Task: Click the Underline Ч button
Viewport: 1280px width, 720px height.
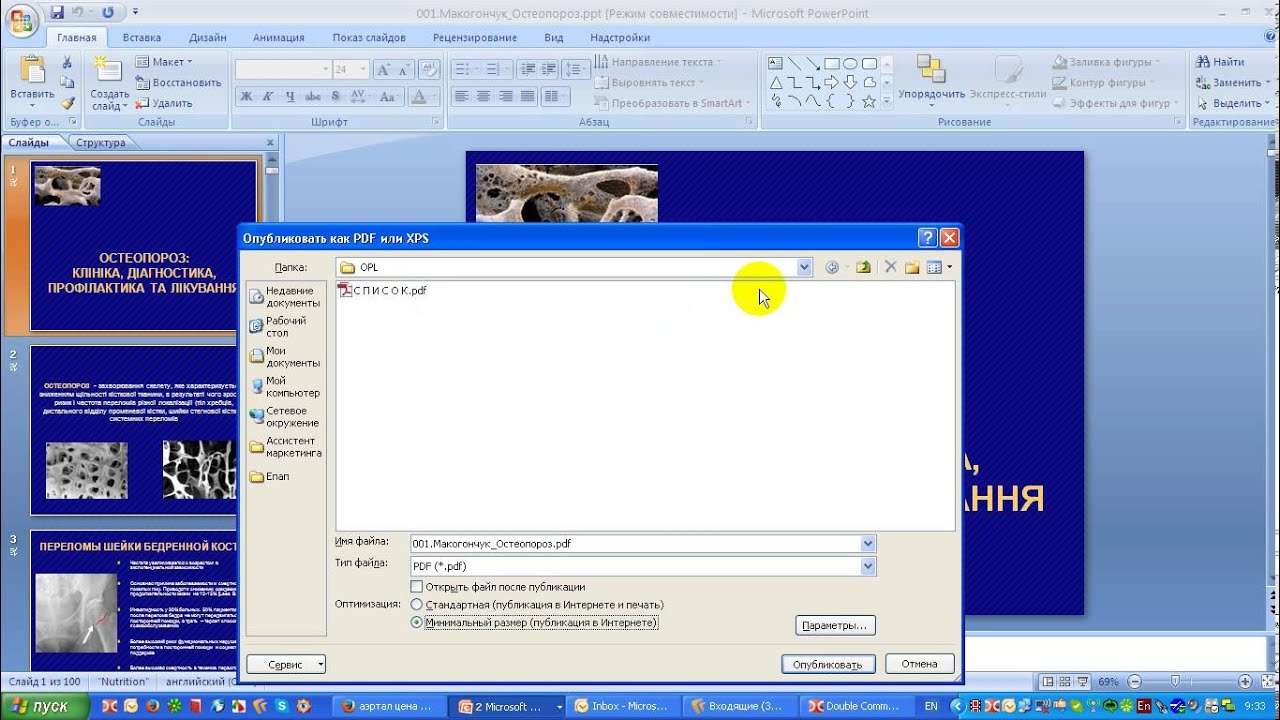Action: tap(290, 96)
